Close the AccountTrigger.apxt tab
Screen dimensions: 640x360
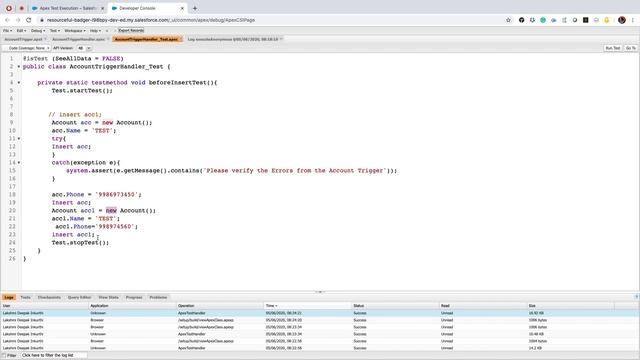(45, 39)
